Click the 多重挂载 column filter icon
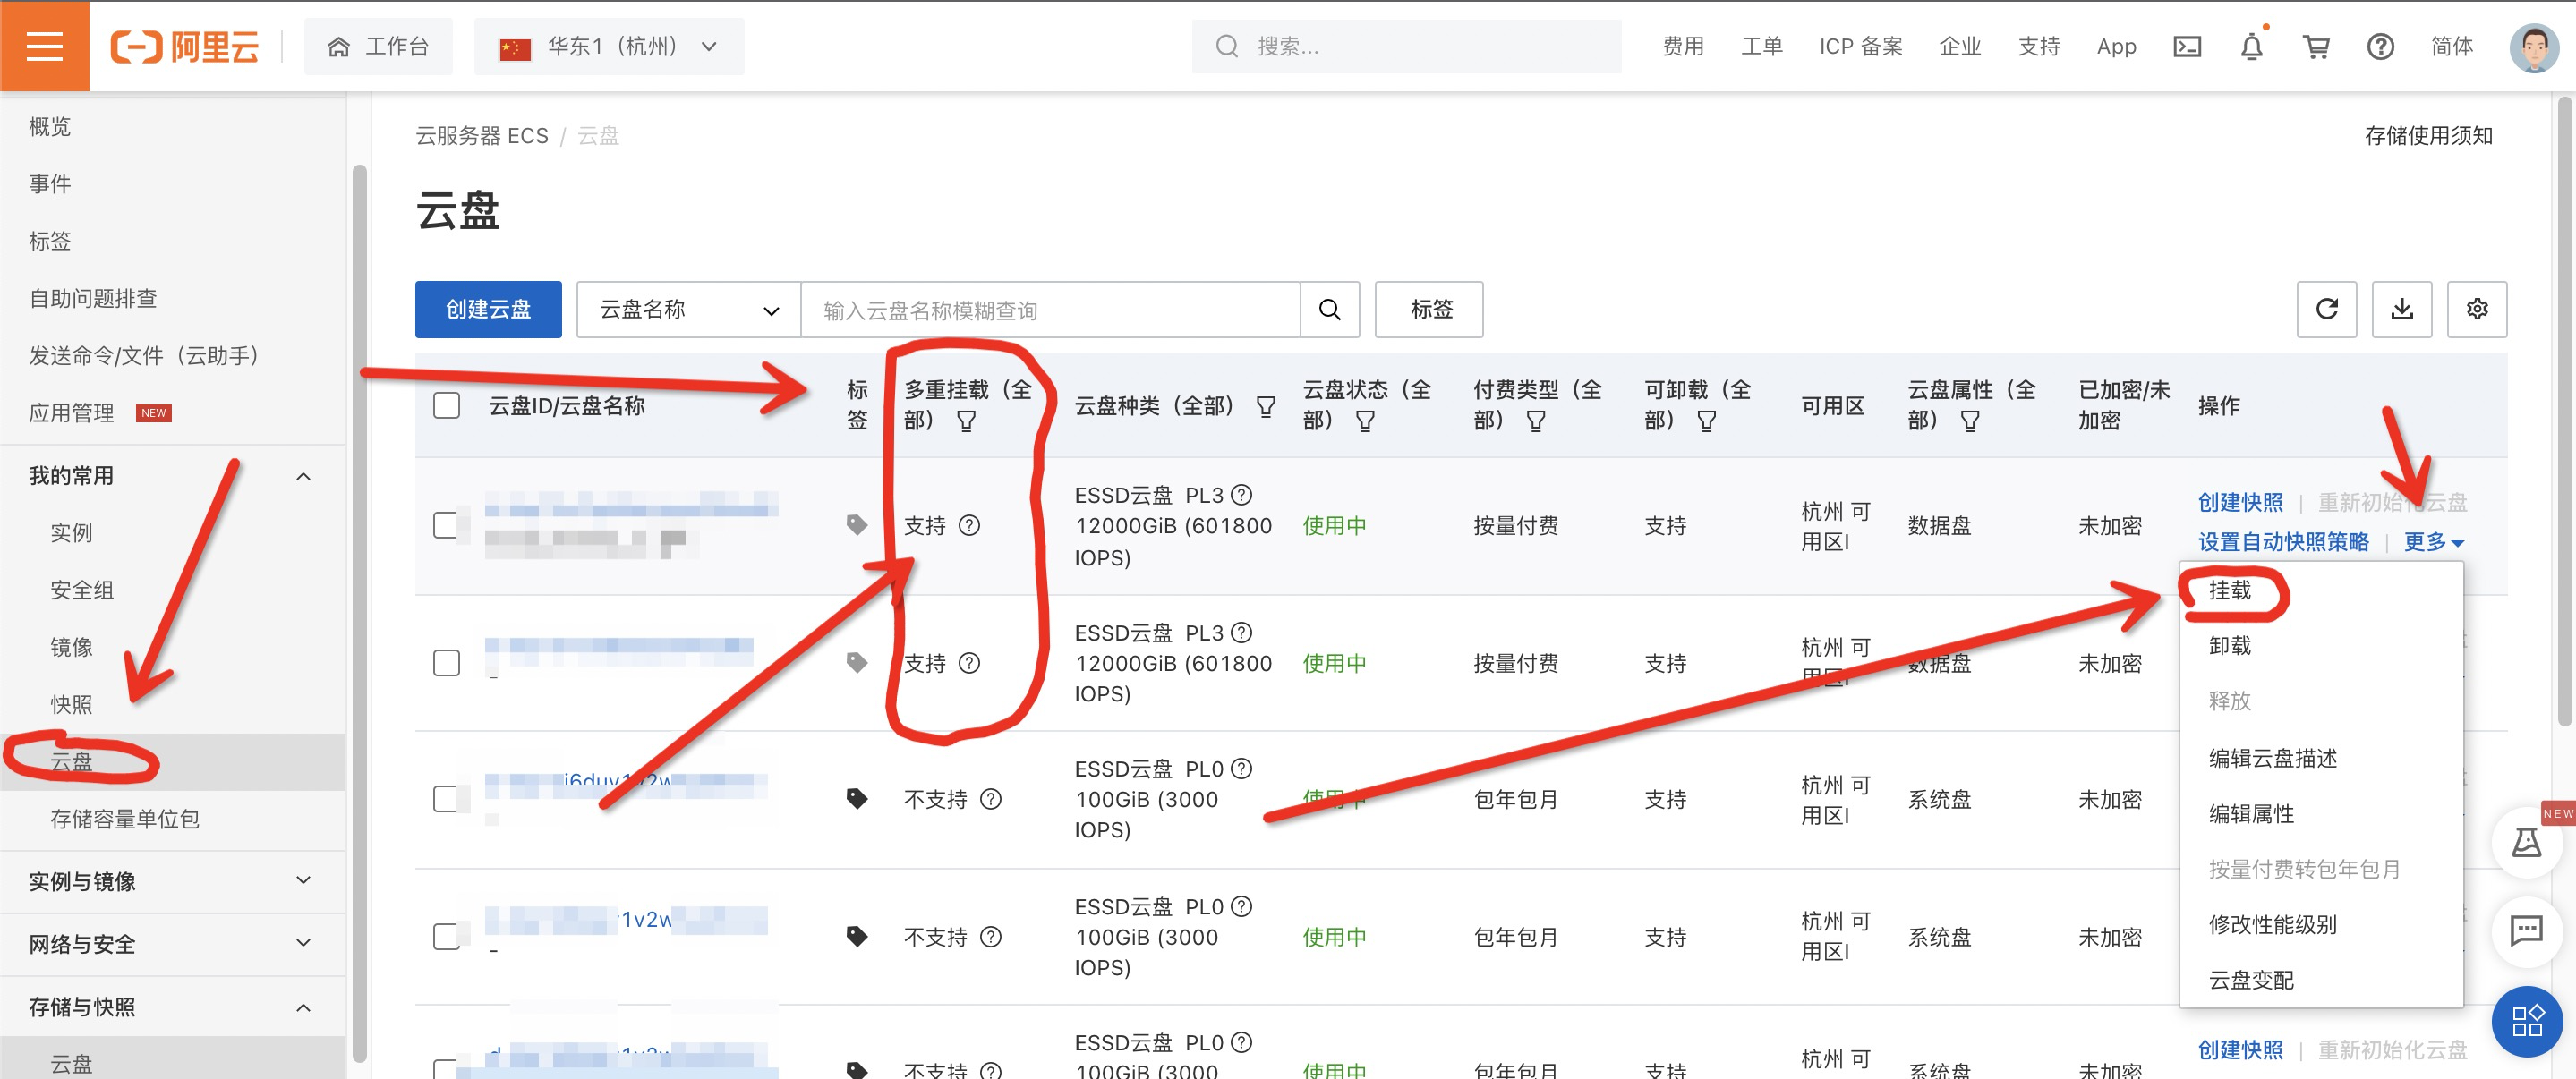The width and height of the screenshot is (2576, 1079). pos(966,421)
